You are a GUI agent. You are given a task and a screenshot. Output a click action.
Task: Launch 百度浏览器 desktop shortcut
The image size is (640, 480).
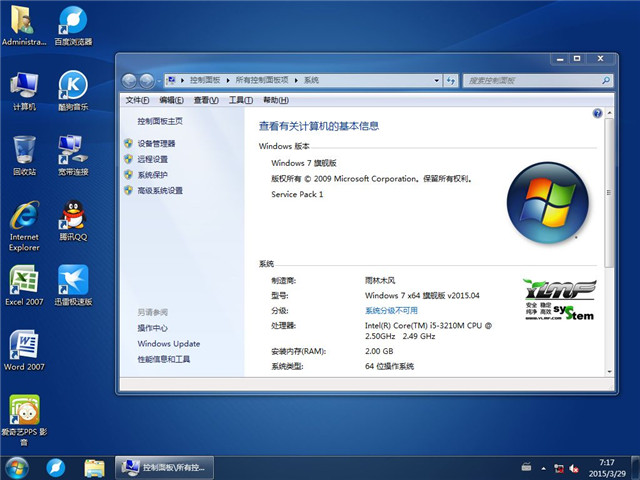click(73, 24)
